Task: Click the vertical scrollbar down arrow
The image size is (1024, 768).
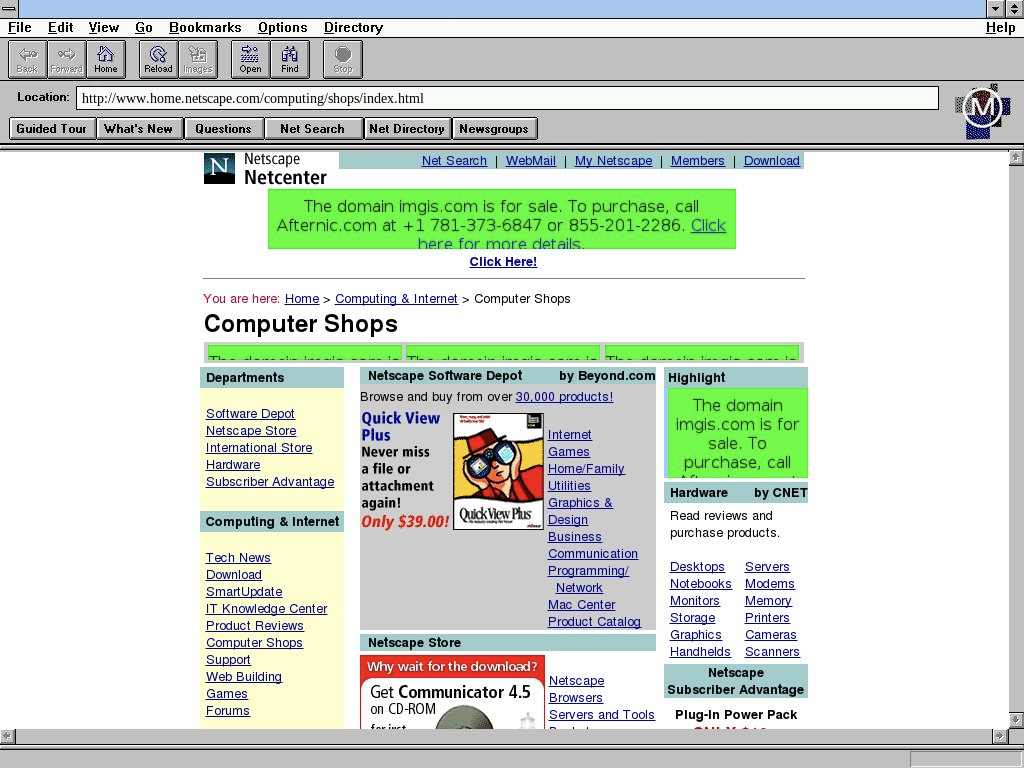Action: point(1016,720)
